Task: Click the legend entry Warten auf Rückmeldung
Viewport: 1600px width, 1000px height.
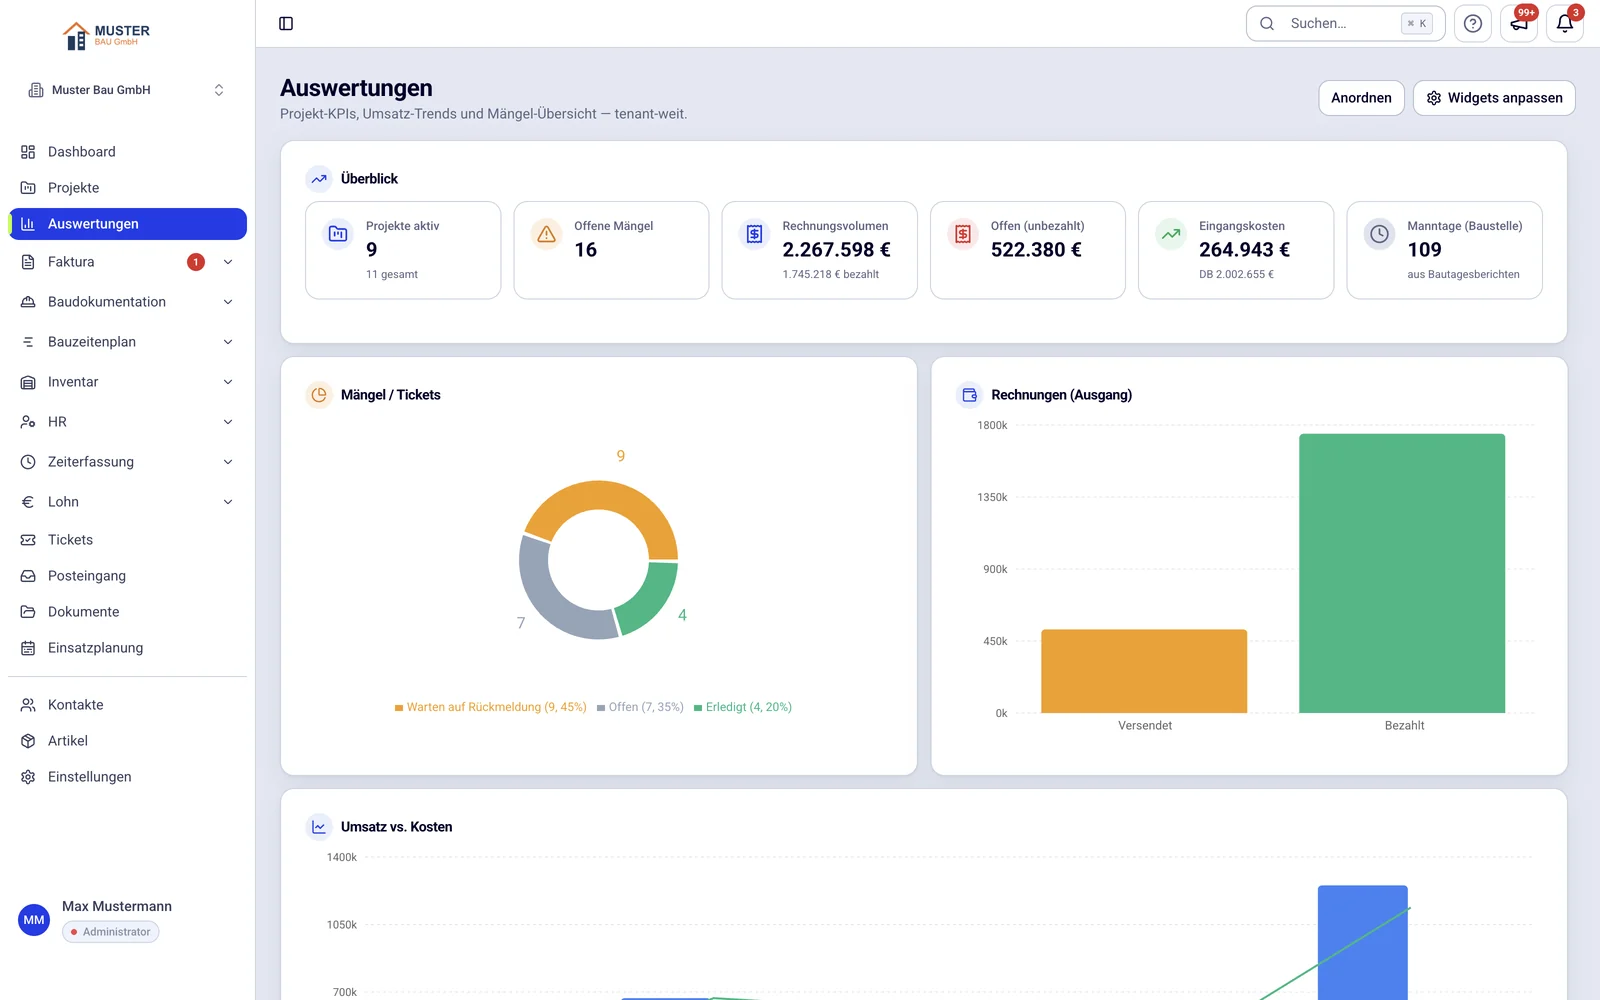Action: click(490, 707)
